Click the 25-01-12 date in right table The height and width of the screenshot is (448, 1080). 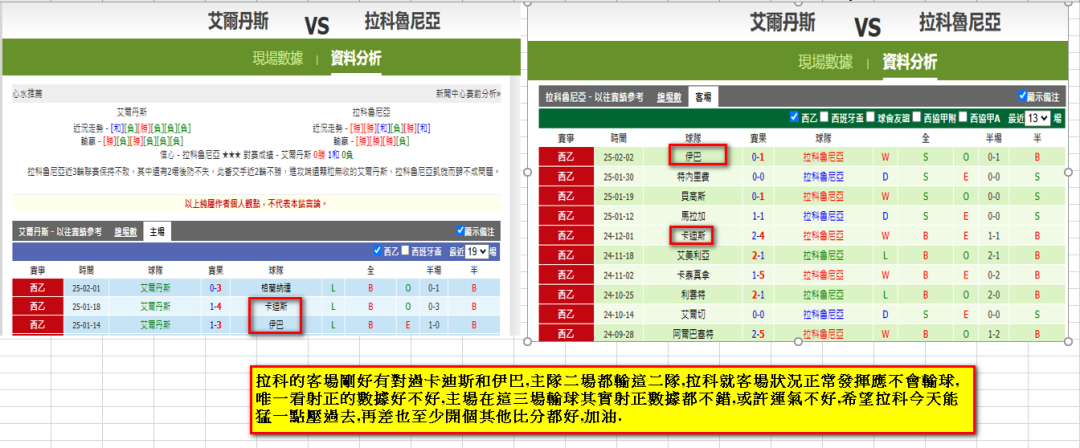click(x=619, y=216)
